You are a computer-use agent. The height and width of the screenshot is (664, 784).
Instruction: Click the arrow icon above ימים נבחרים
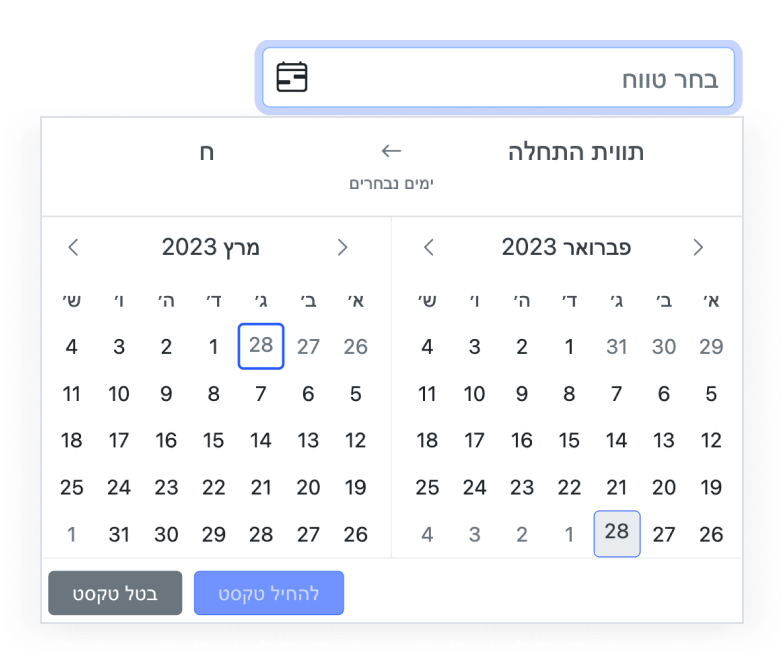pyautogui.click(x=391, y=152)
